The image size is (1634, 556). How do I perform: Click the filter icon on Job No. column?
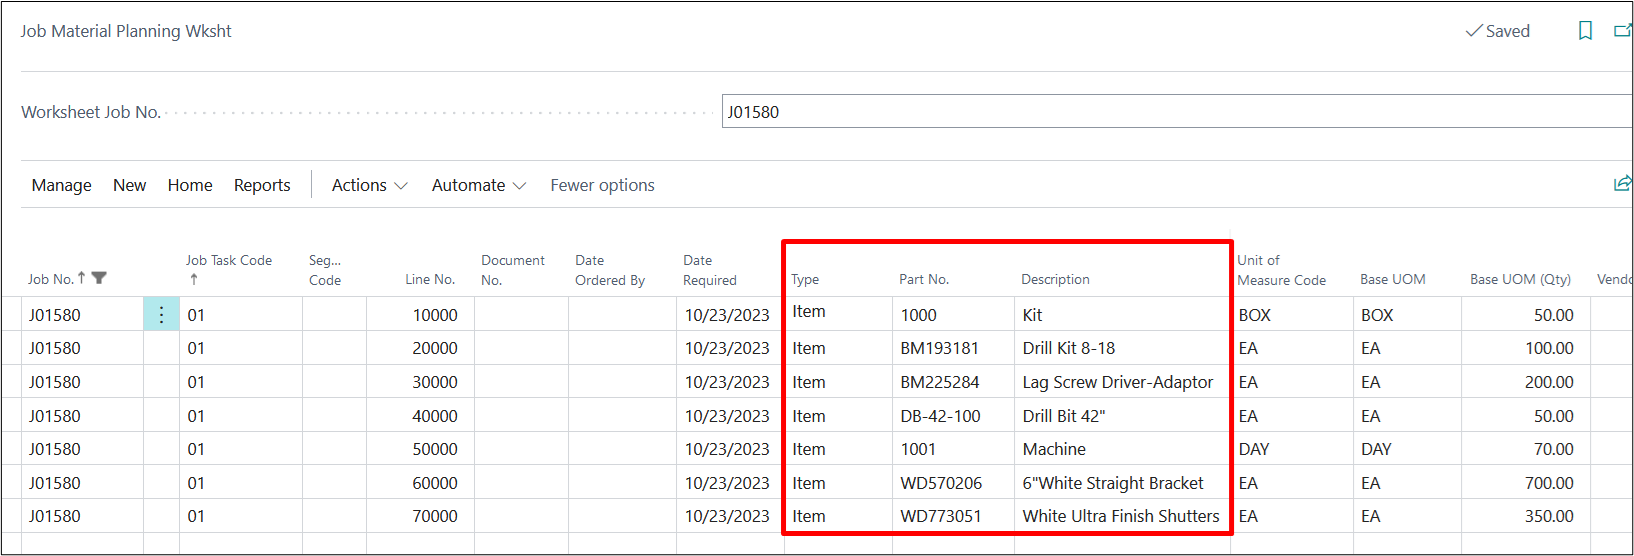[99, 279]
